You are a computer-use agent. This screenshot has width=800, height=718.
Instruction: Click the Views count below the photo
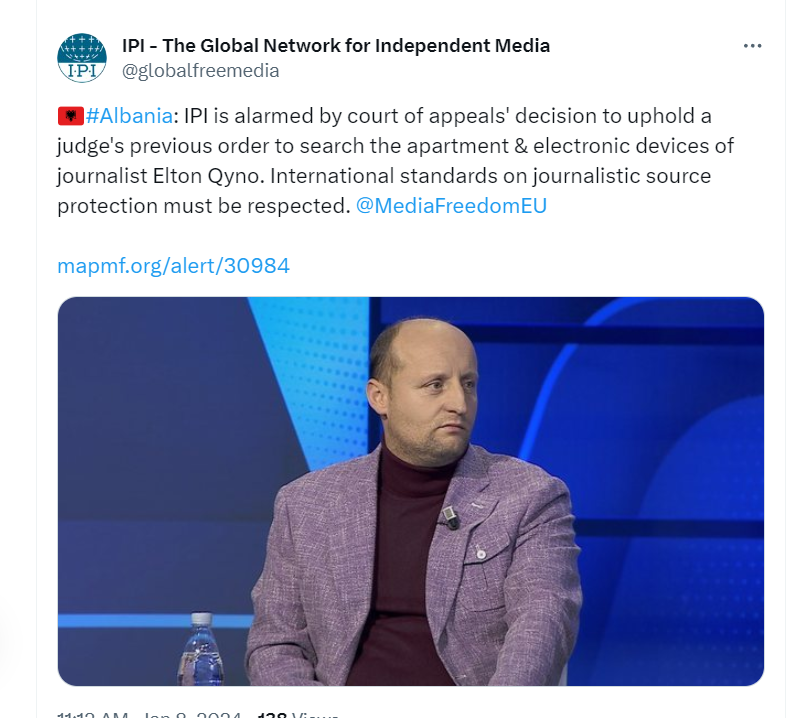(x=300, y=714)
